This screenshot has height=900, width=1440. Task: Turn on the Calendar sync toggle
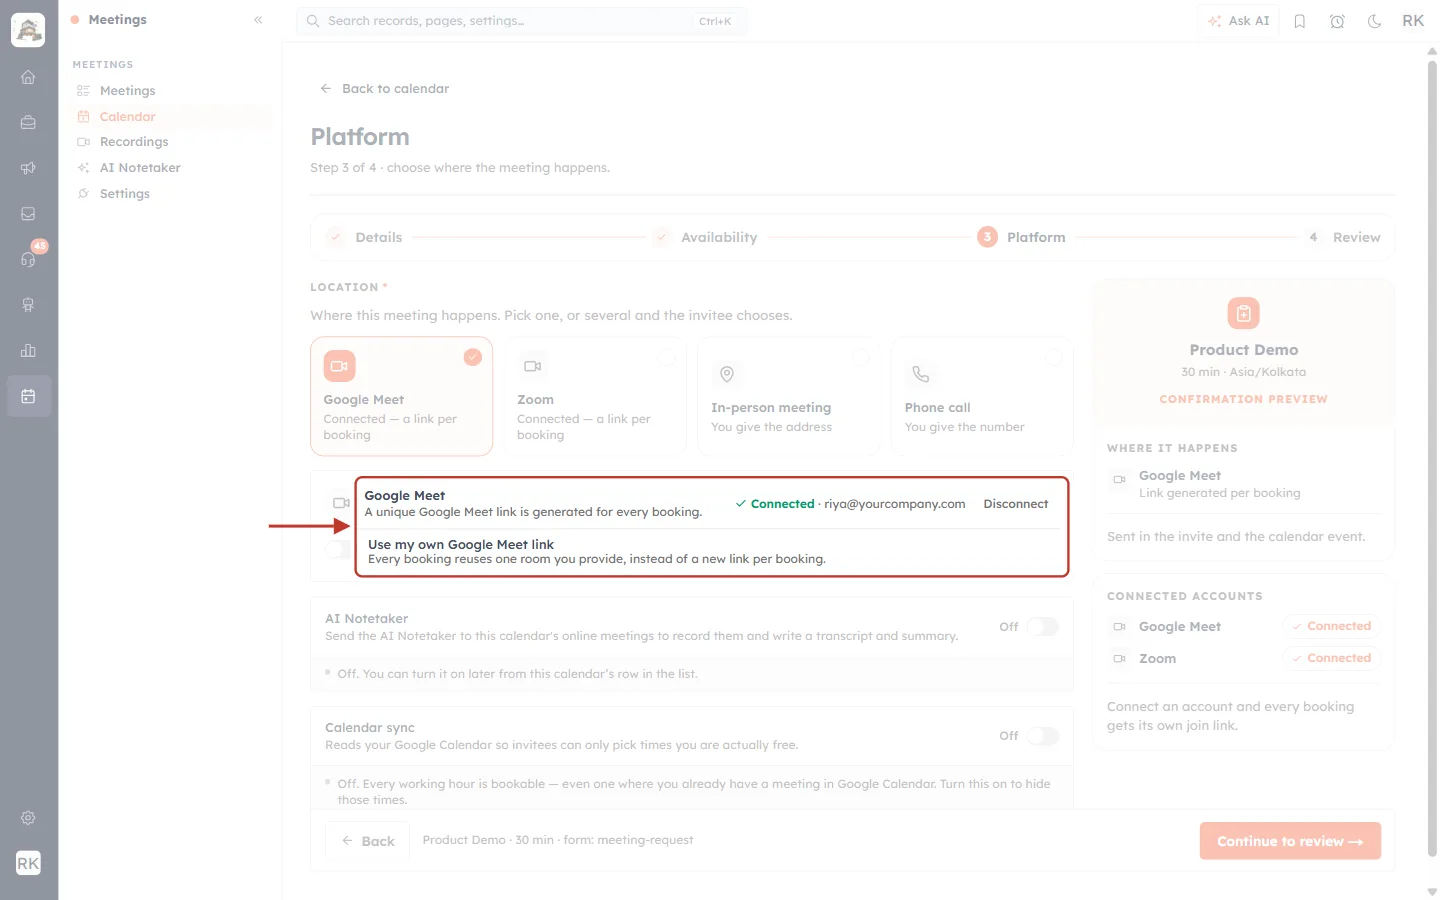click(1042, 736)
